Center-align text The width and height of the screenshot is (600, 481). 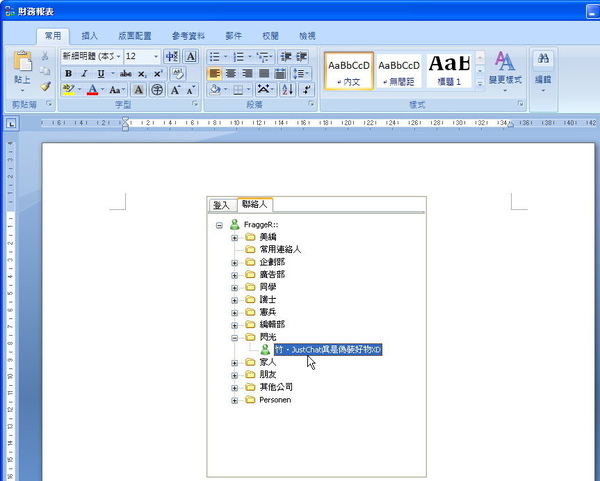point(231,73)
